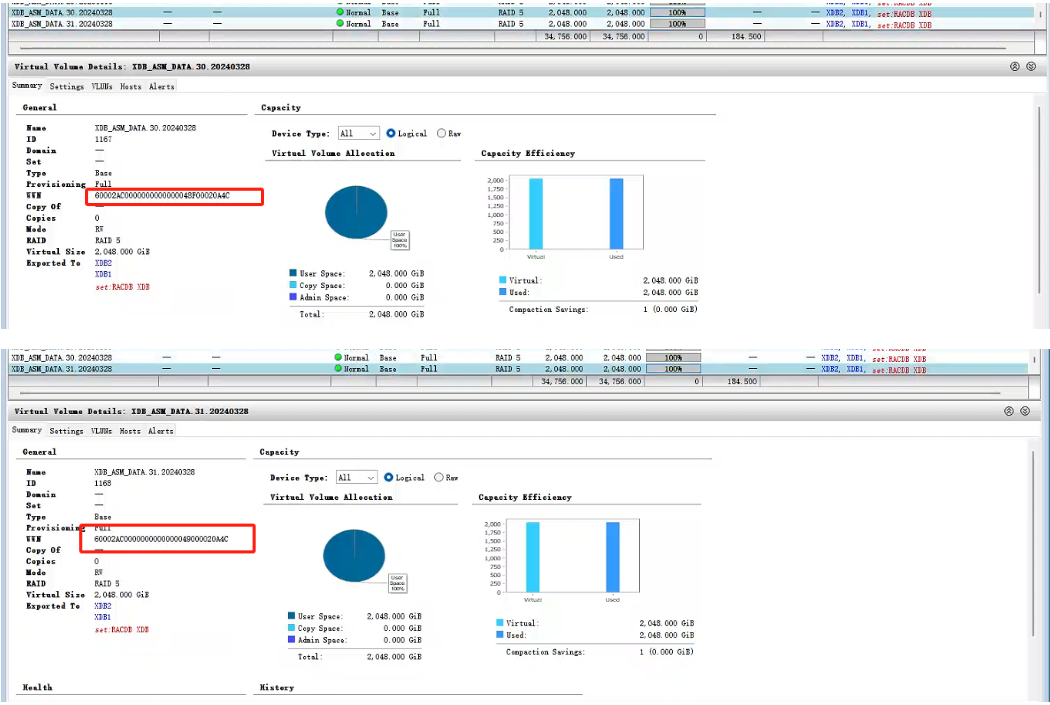This screenshot has width=1050, height=705.
Task: Open the VLUNs tab of the DATA.31 details
Action: [x=102, y=430]
